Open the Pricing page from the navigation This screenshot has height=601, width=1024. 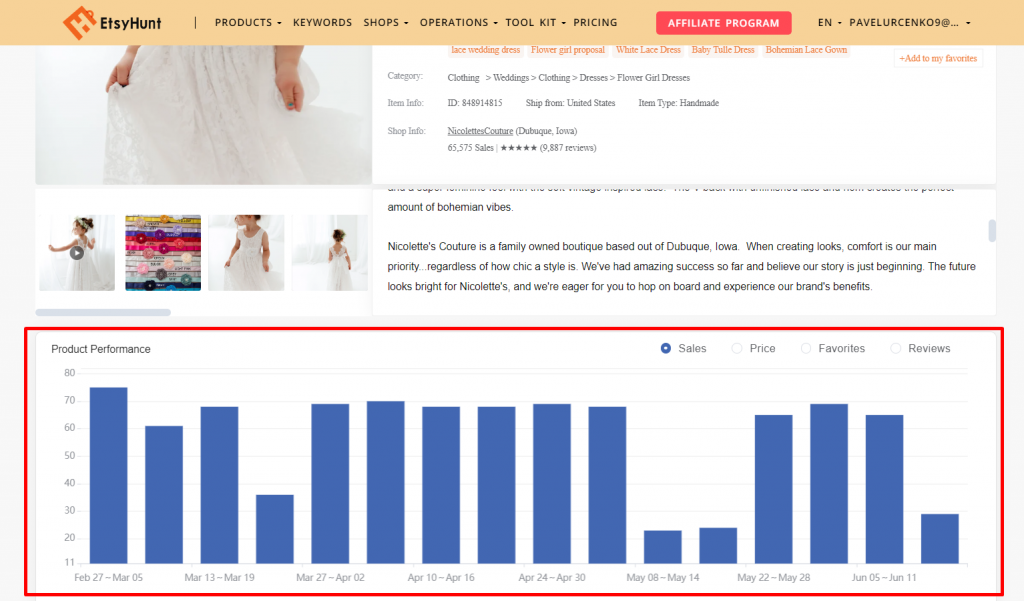[x=595, y=22]
